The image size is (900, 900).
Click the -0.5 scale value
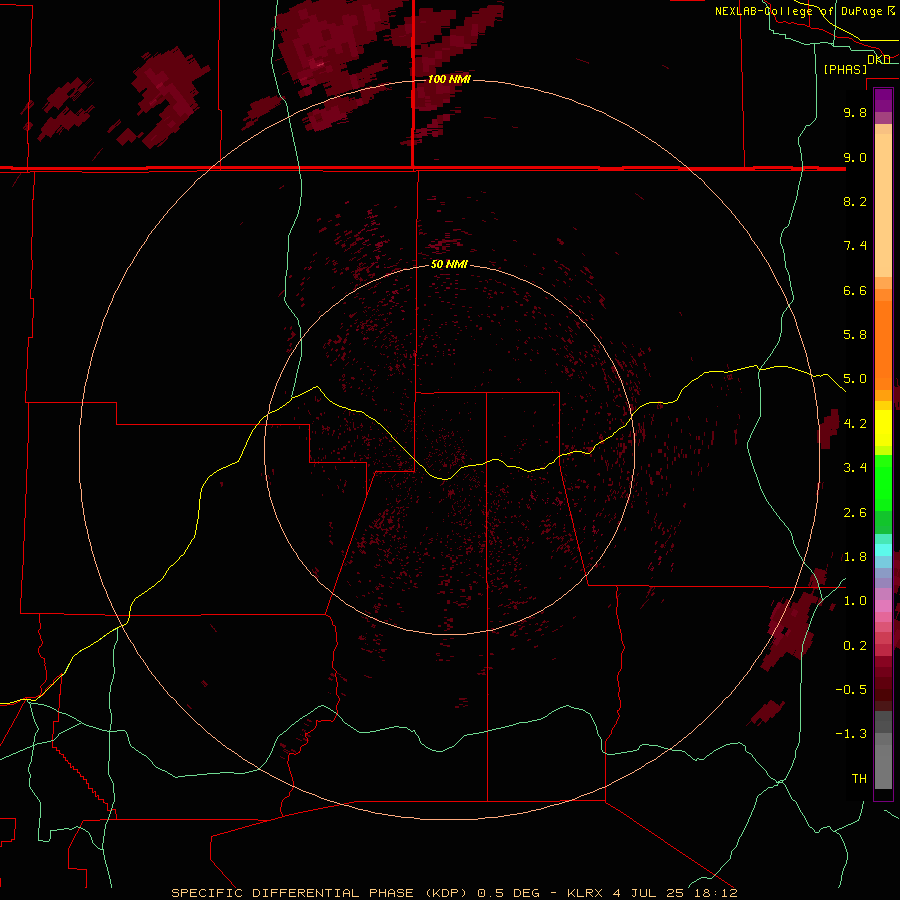851,690
